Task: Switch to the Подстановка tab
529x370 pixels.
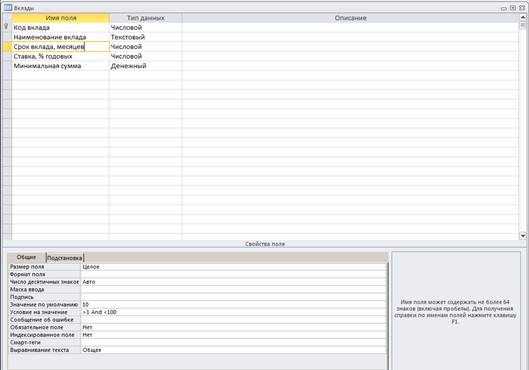Action: click(x=64, y=258)
